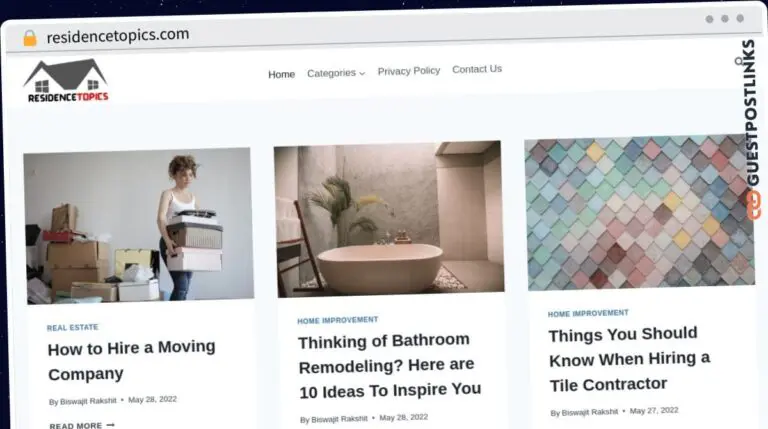
Task: Click author Biswajit Rakshit on Tile Contractor post
Action: (x=589, y=412)
